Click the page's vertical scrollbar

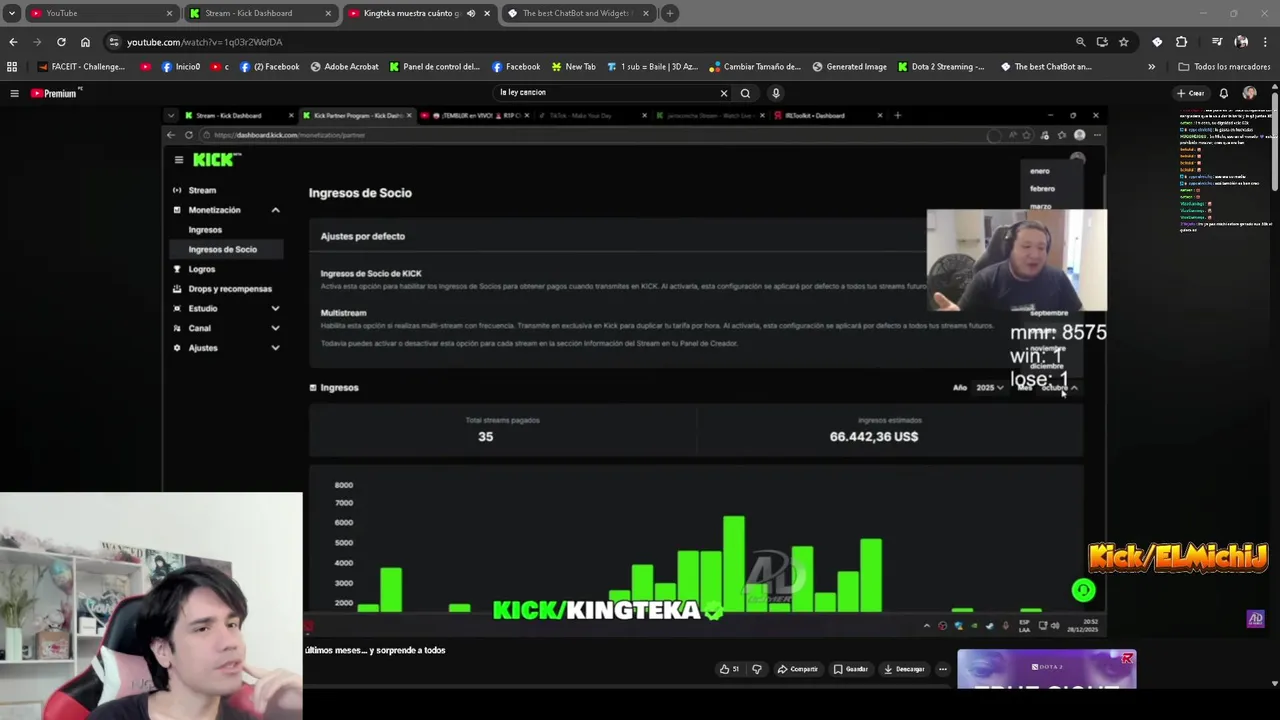click(x=1275, y=140)
